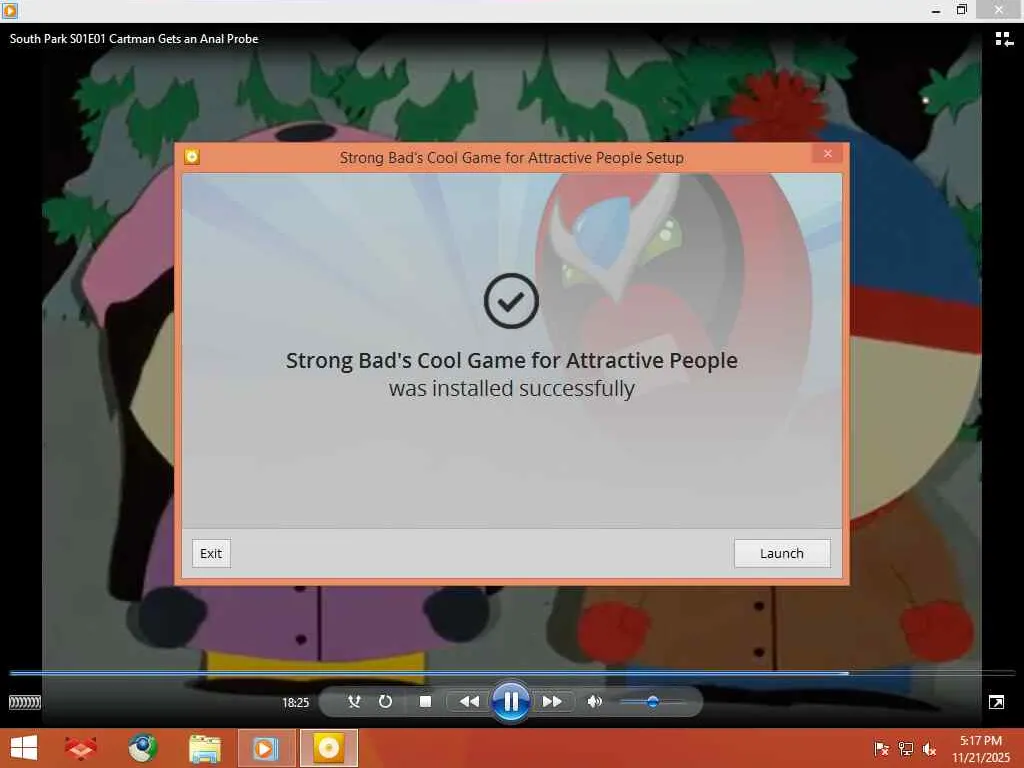Pause the video in Media Player
Image resolution: width=1024 pixels, height=768 pixels.
[x=511, y=701]
